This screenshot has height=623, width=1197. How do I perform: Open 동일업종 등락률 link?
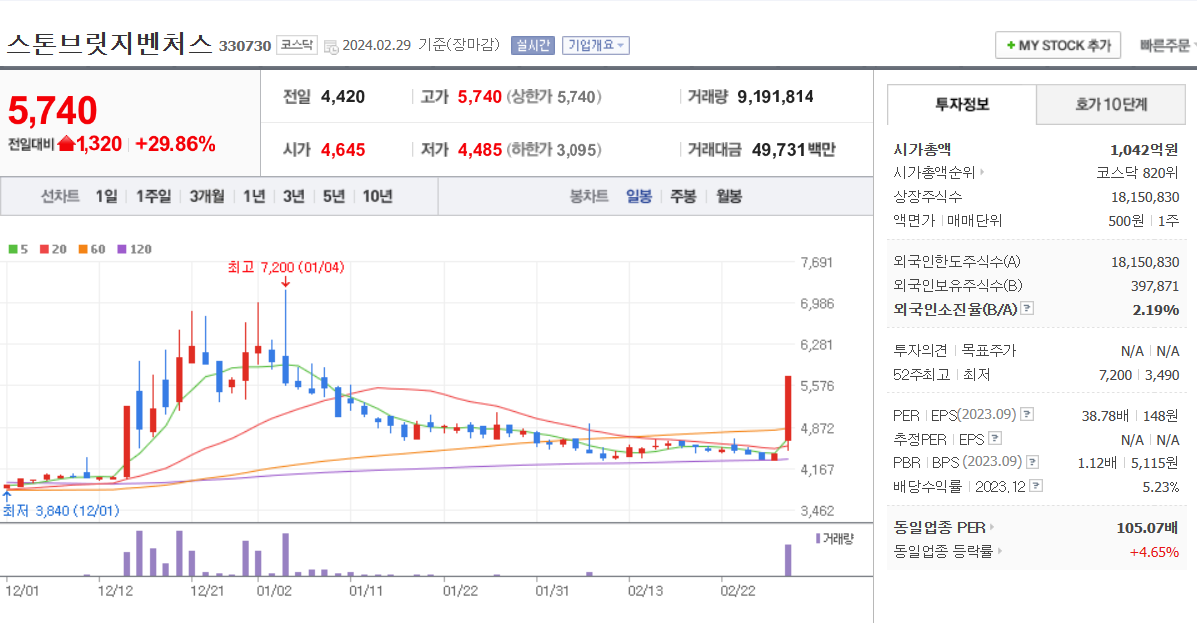coord(947,551)
